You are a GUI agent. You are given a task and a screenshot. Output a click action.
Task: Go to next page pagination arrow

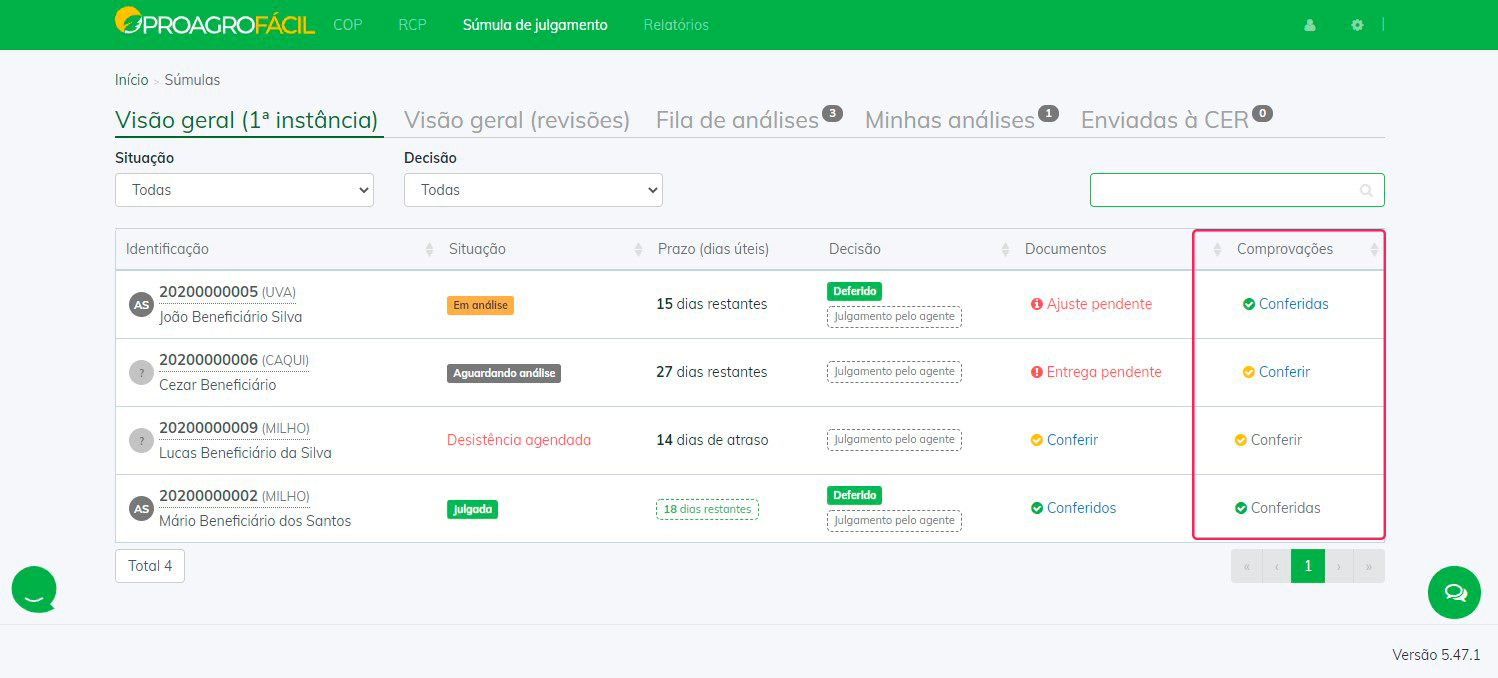point(1339,566)
